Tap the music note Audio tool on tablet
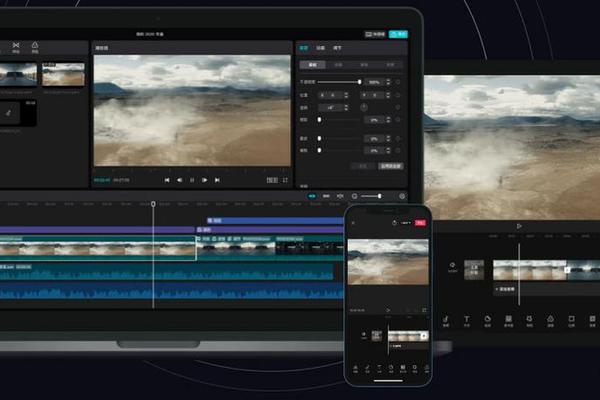The width and height of the screenshot is (600, 400). tap(446, 321)
